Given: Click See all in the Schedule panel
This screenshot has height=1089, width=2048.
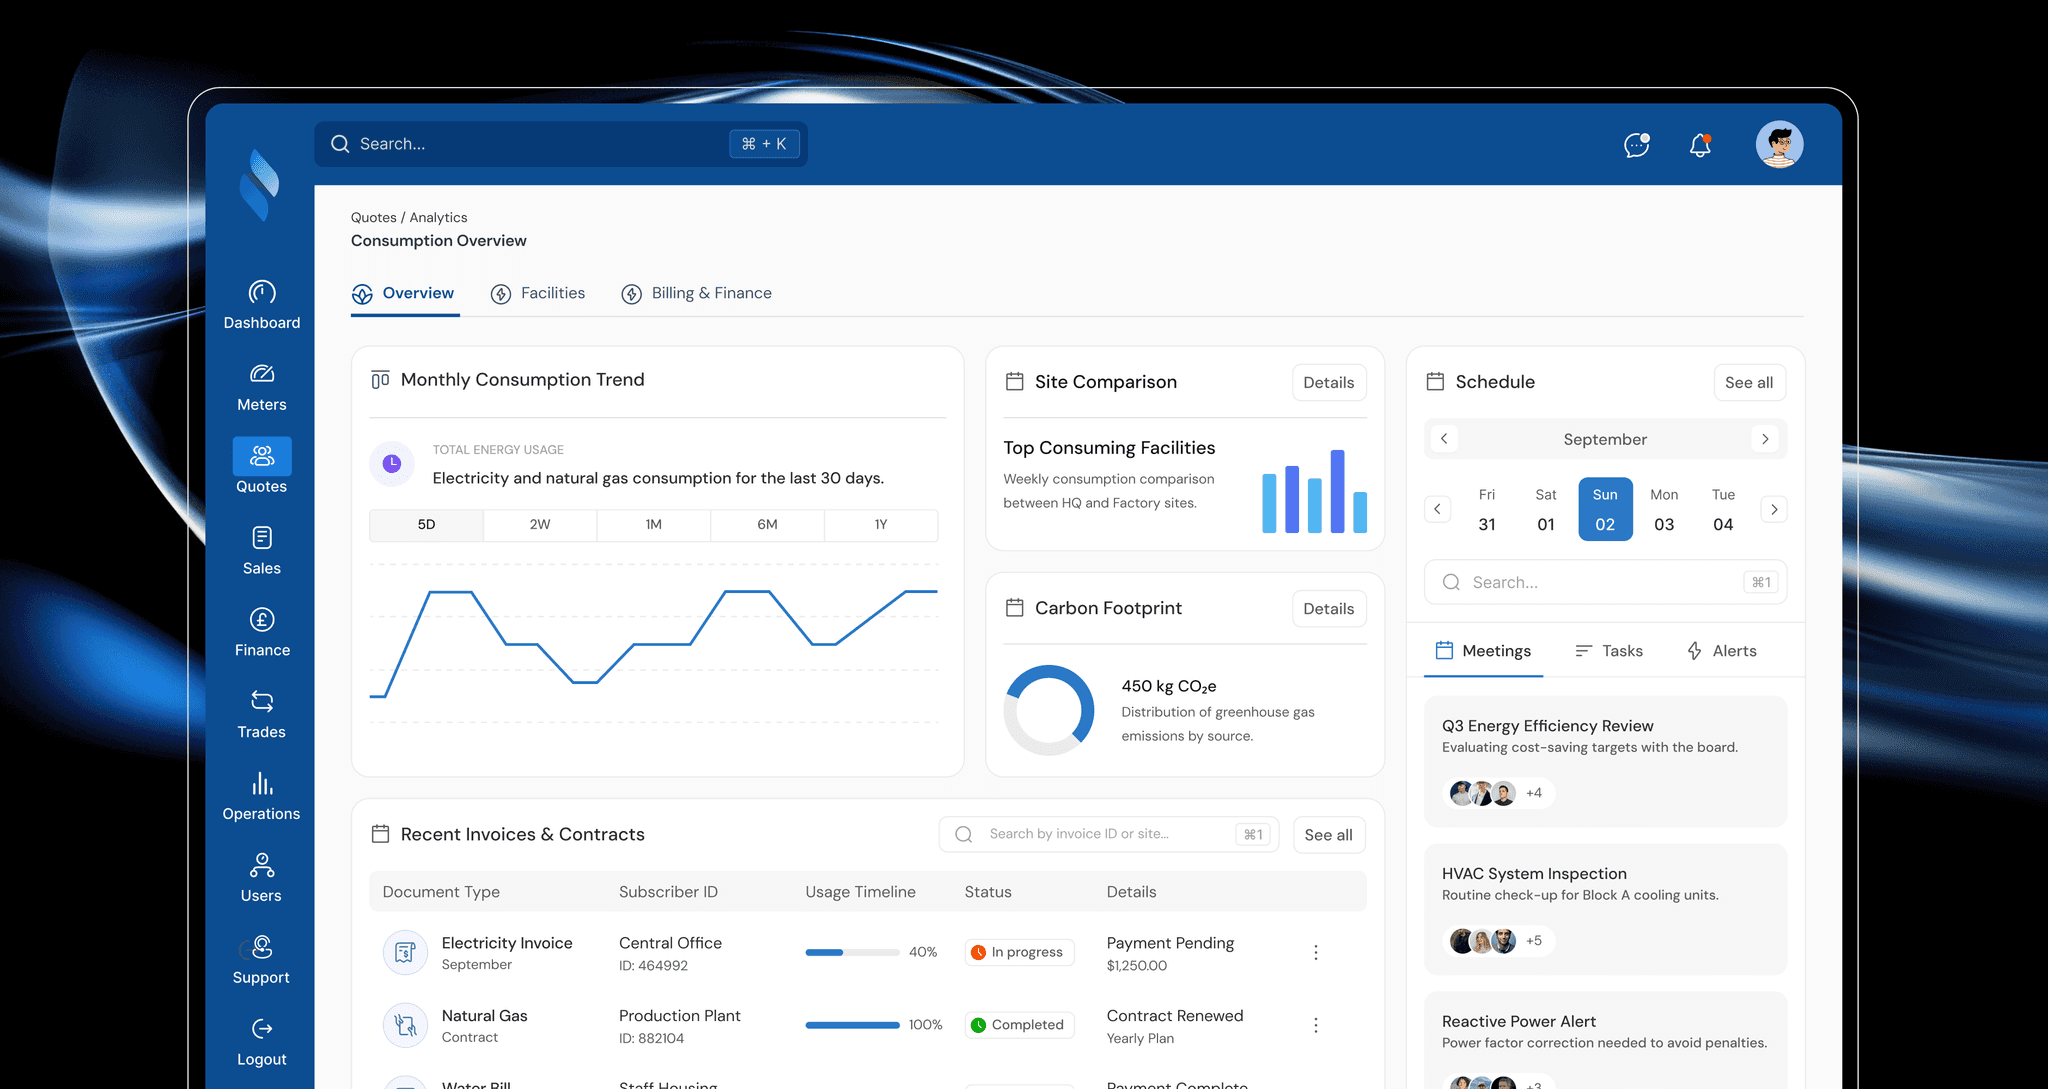Looking at the screenshot, I should (1748, 383).
